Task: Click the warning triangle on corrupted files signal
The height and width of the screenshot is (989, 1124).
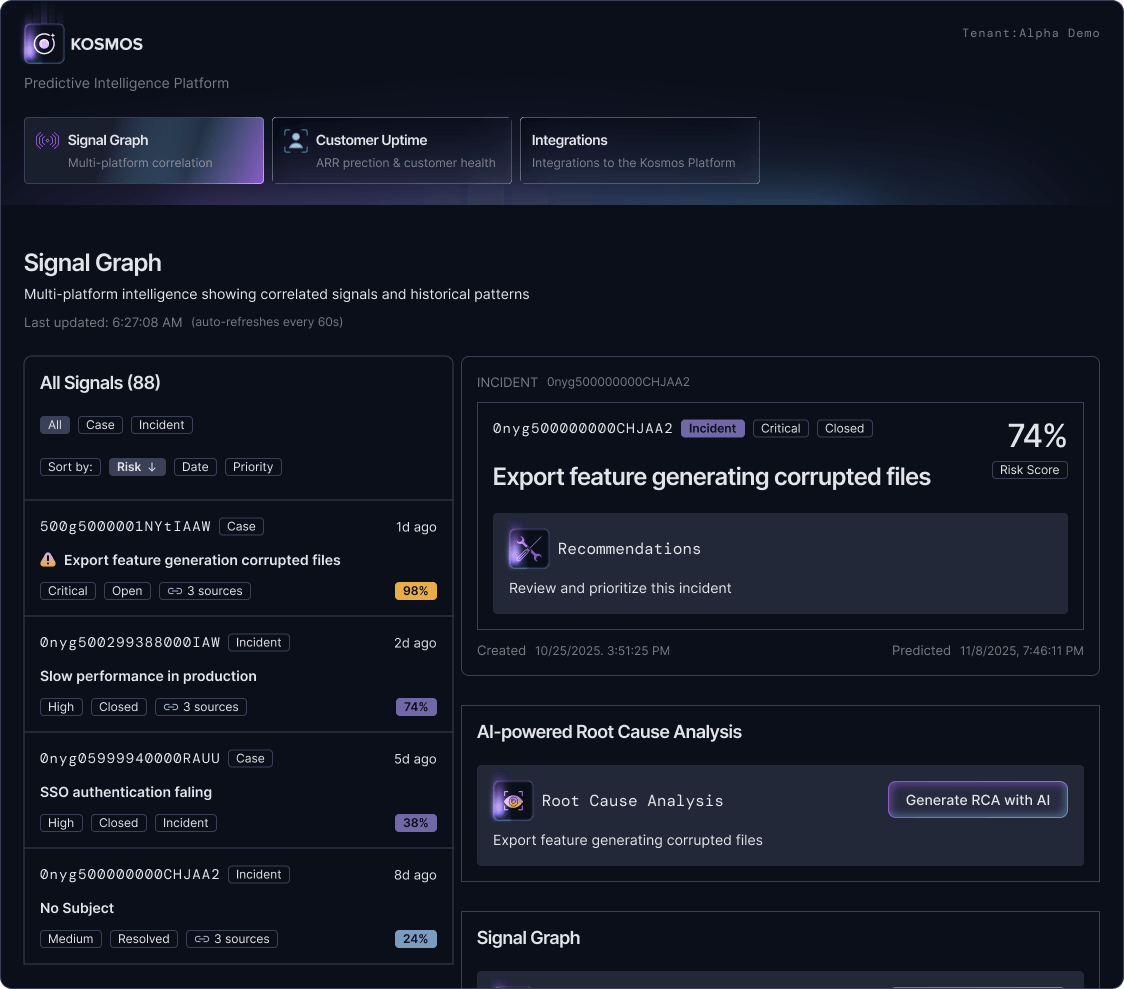Action: (x=46, y=560)
